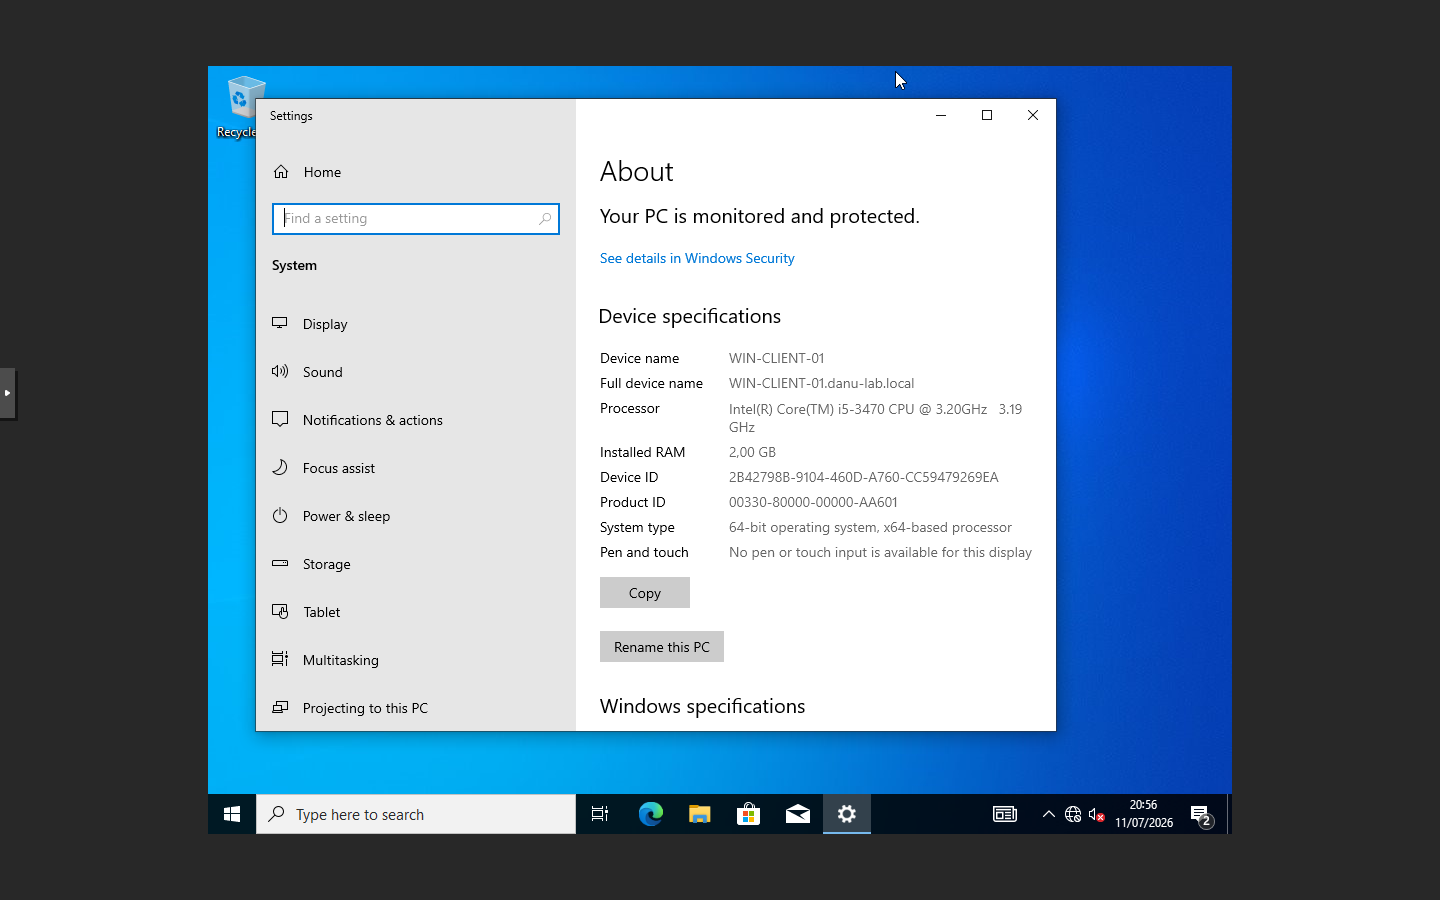Click the muted volume tray icon

[1097, 814]
